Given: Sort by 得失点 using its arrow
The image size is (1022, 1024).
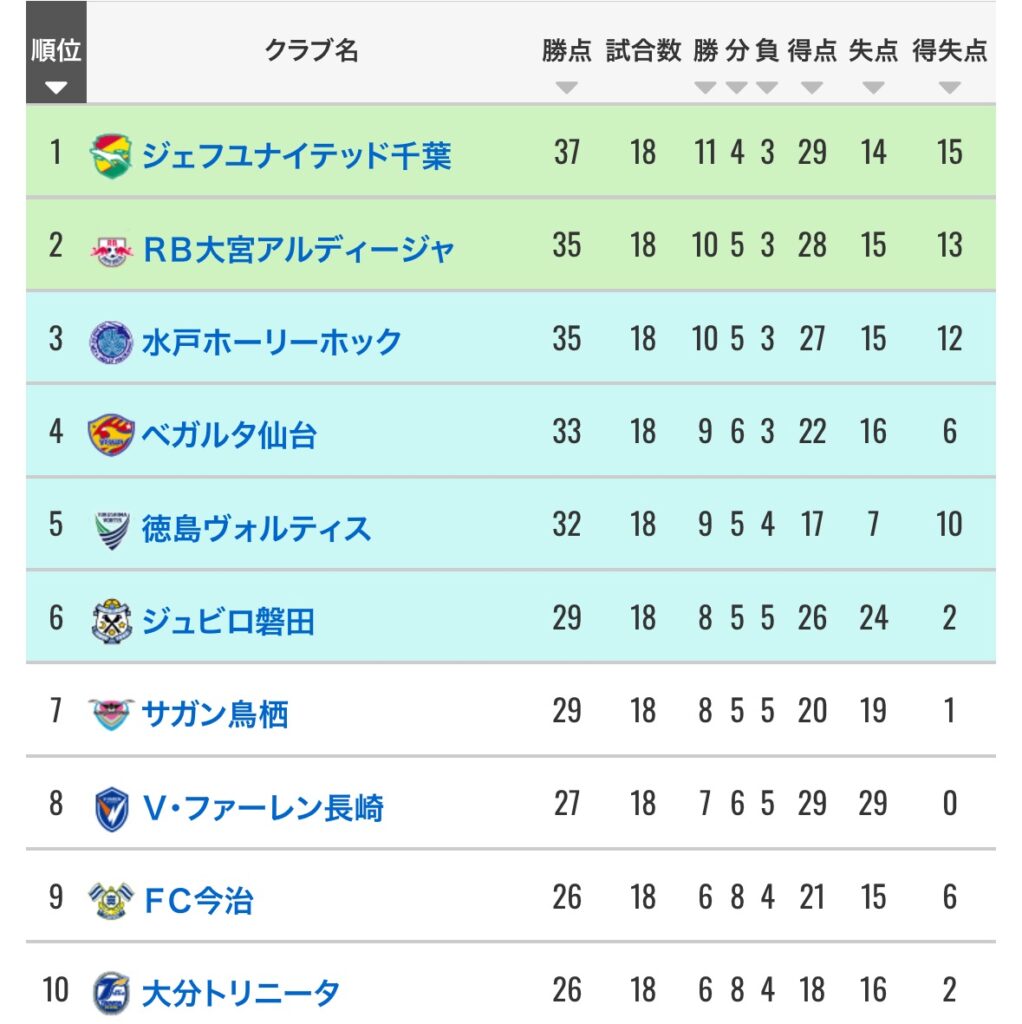Looking at the screenshot, I should pyautogui.click(x=950, y=88).
